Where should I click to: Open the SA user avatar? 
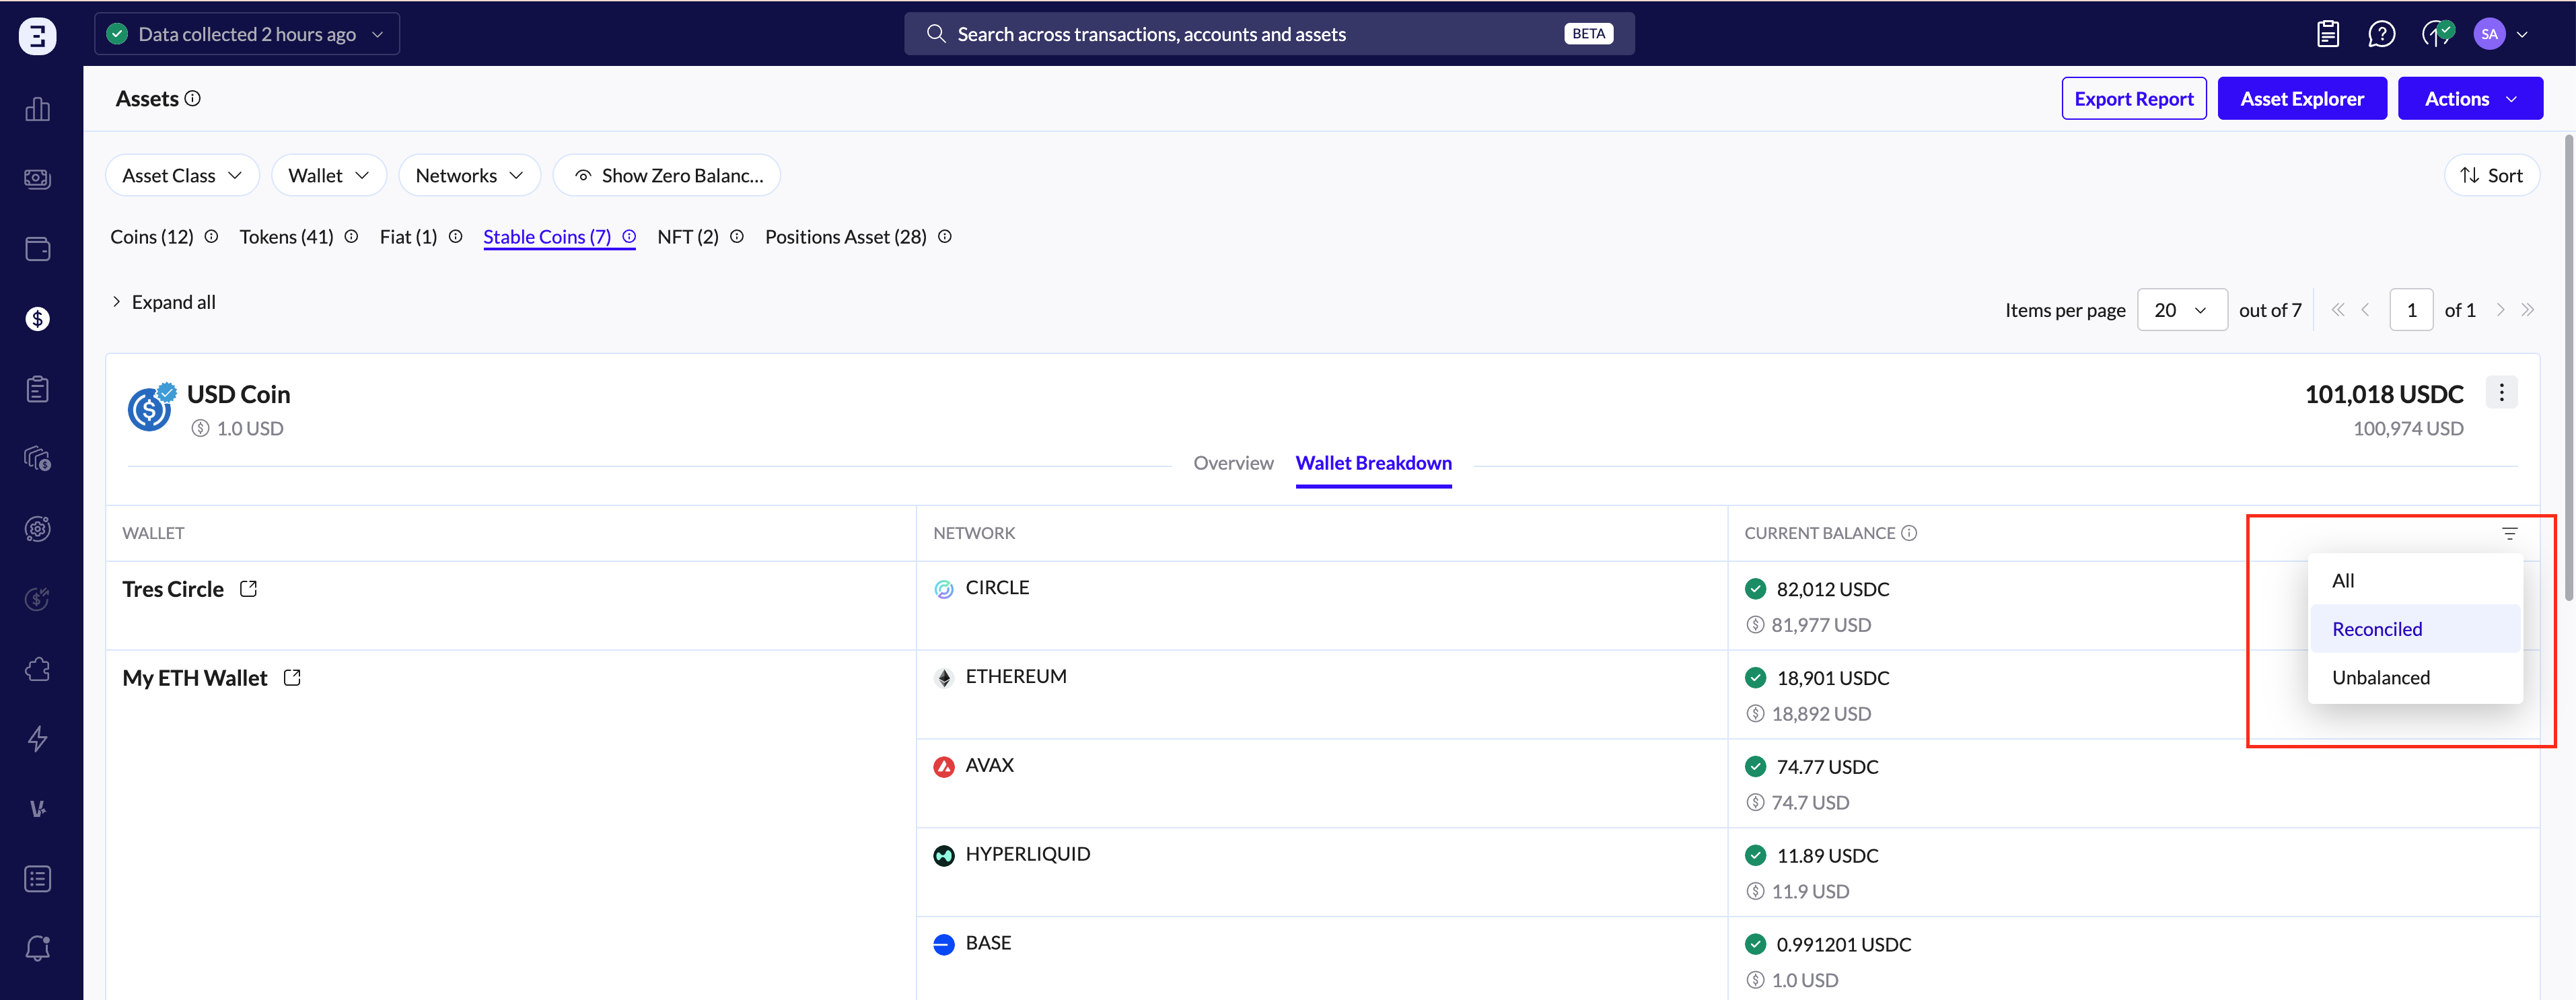[x=2489, y=34]
